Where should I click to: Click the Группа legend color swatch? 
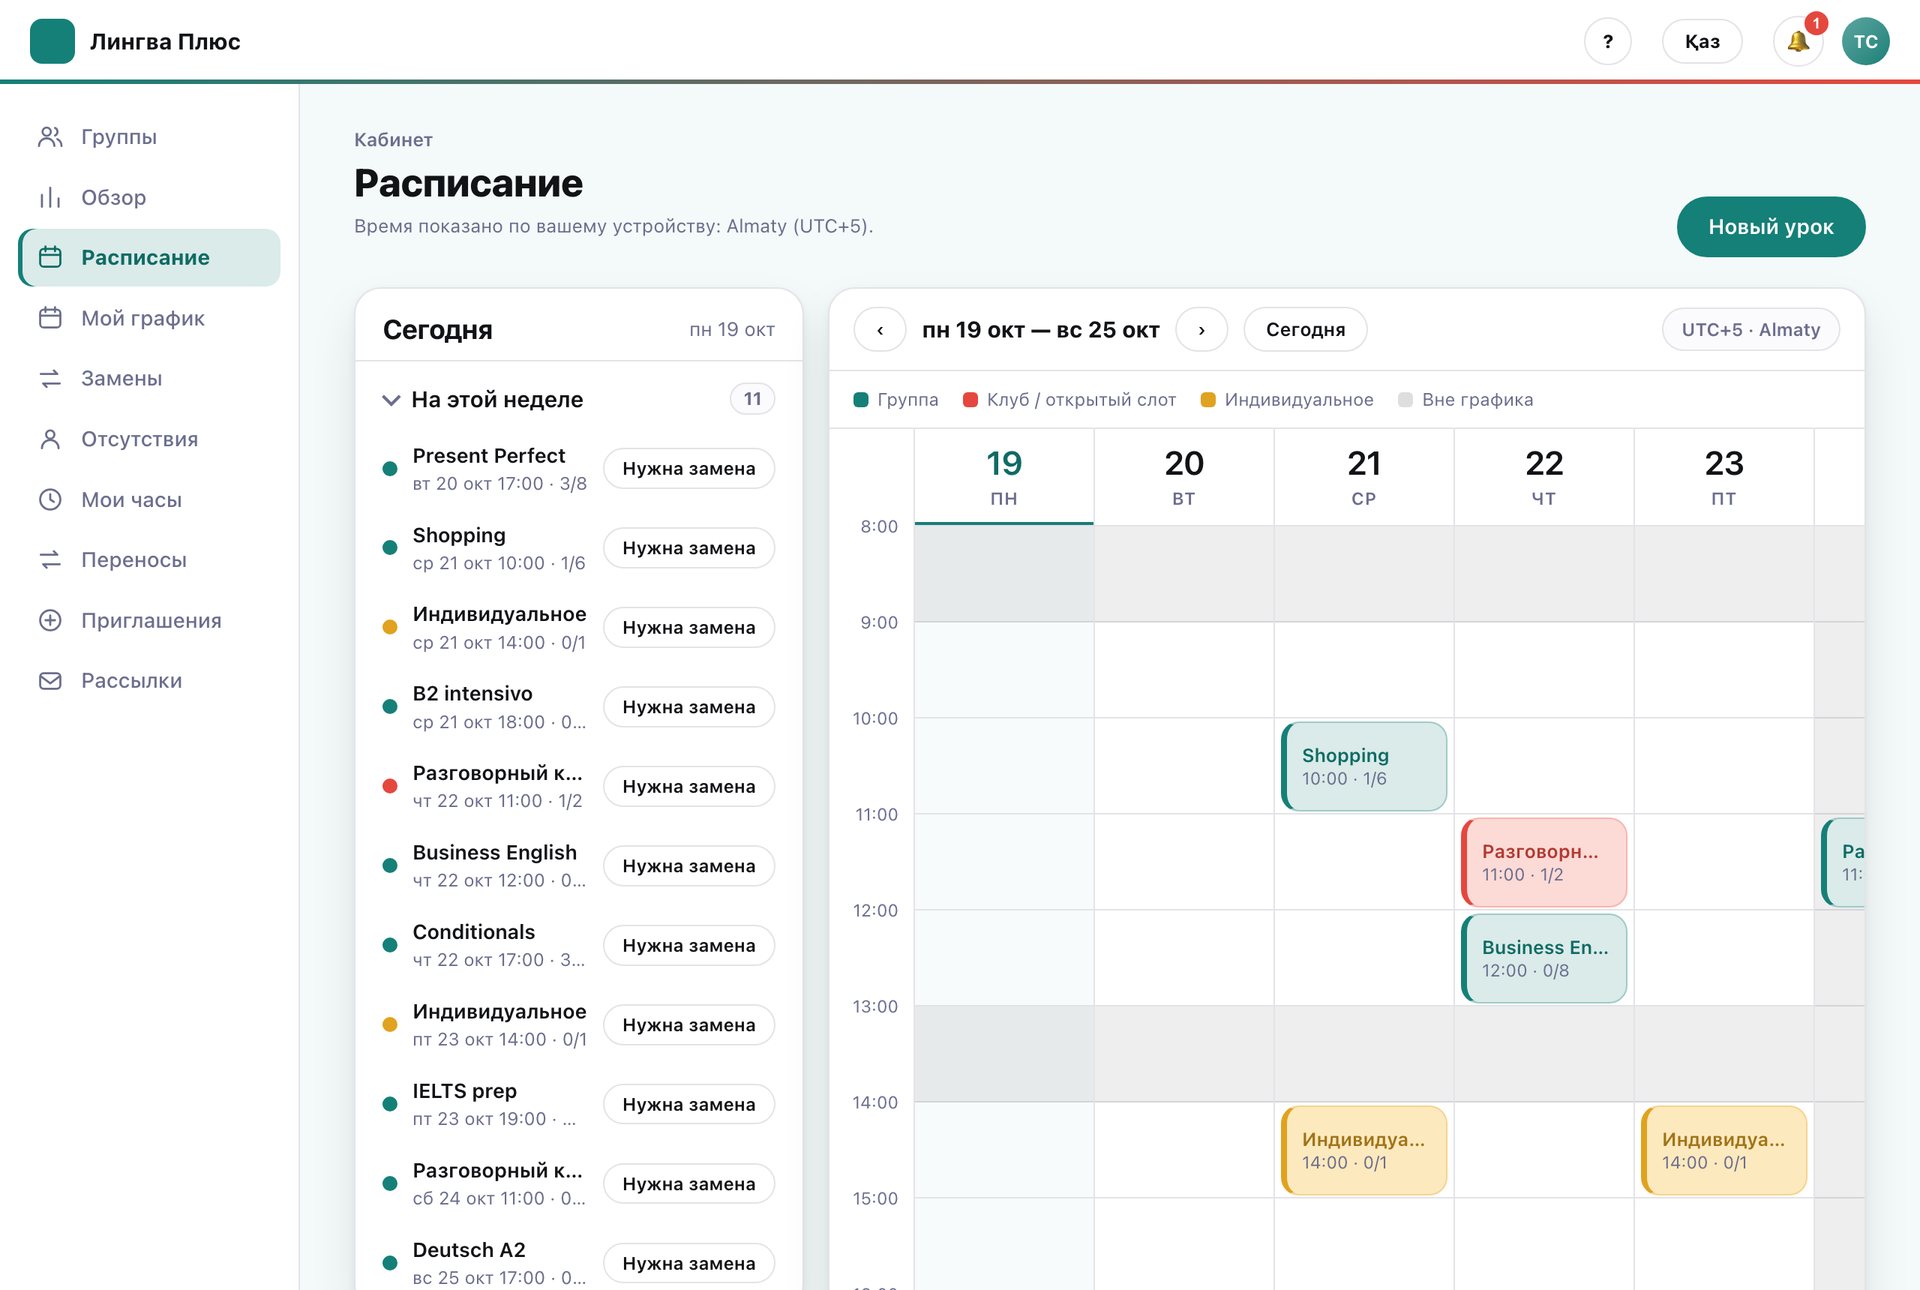click(861, 400)
